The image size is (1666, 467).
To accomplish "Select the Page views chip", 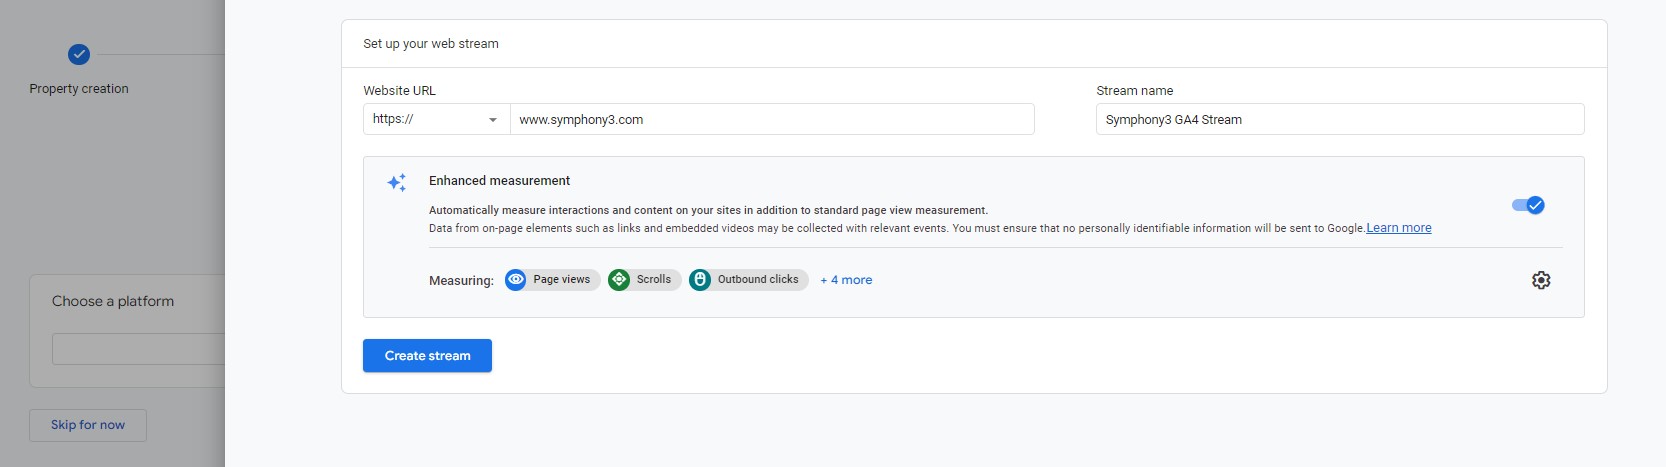I will pyautogui.click(x=552, y=280).
